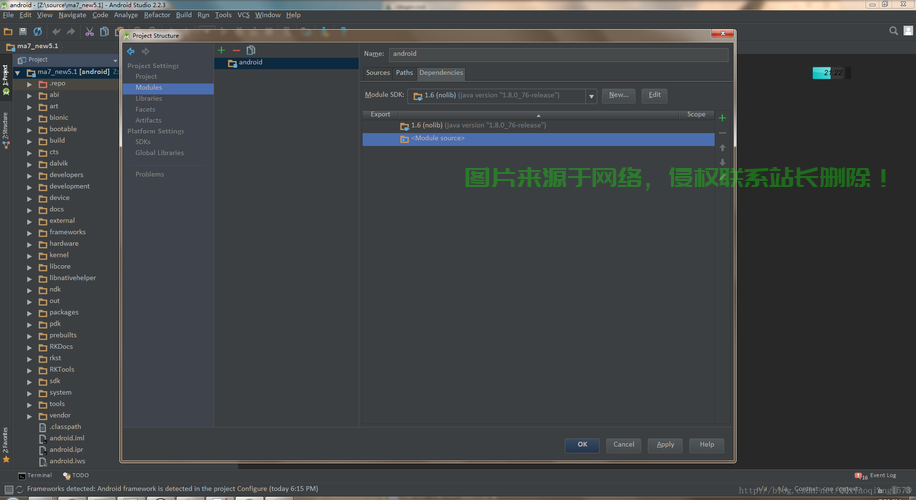The image size is (916, 500).
Task: Open the File menu
Action: (8, 15)
